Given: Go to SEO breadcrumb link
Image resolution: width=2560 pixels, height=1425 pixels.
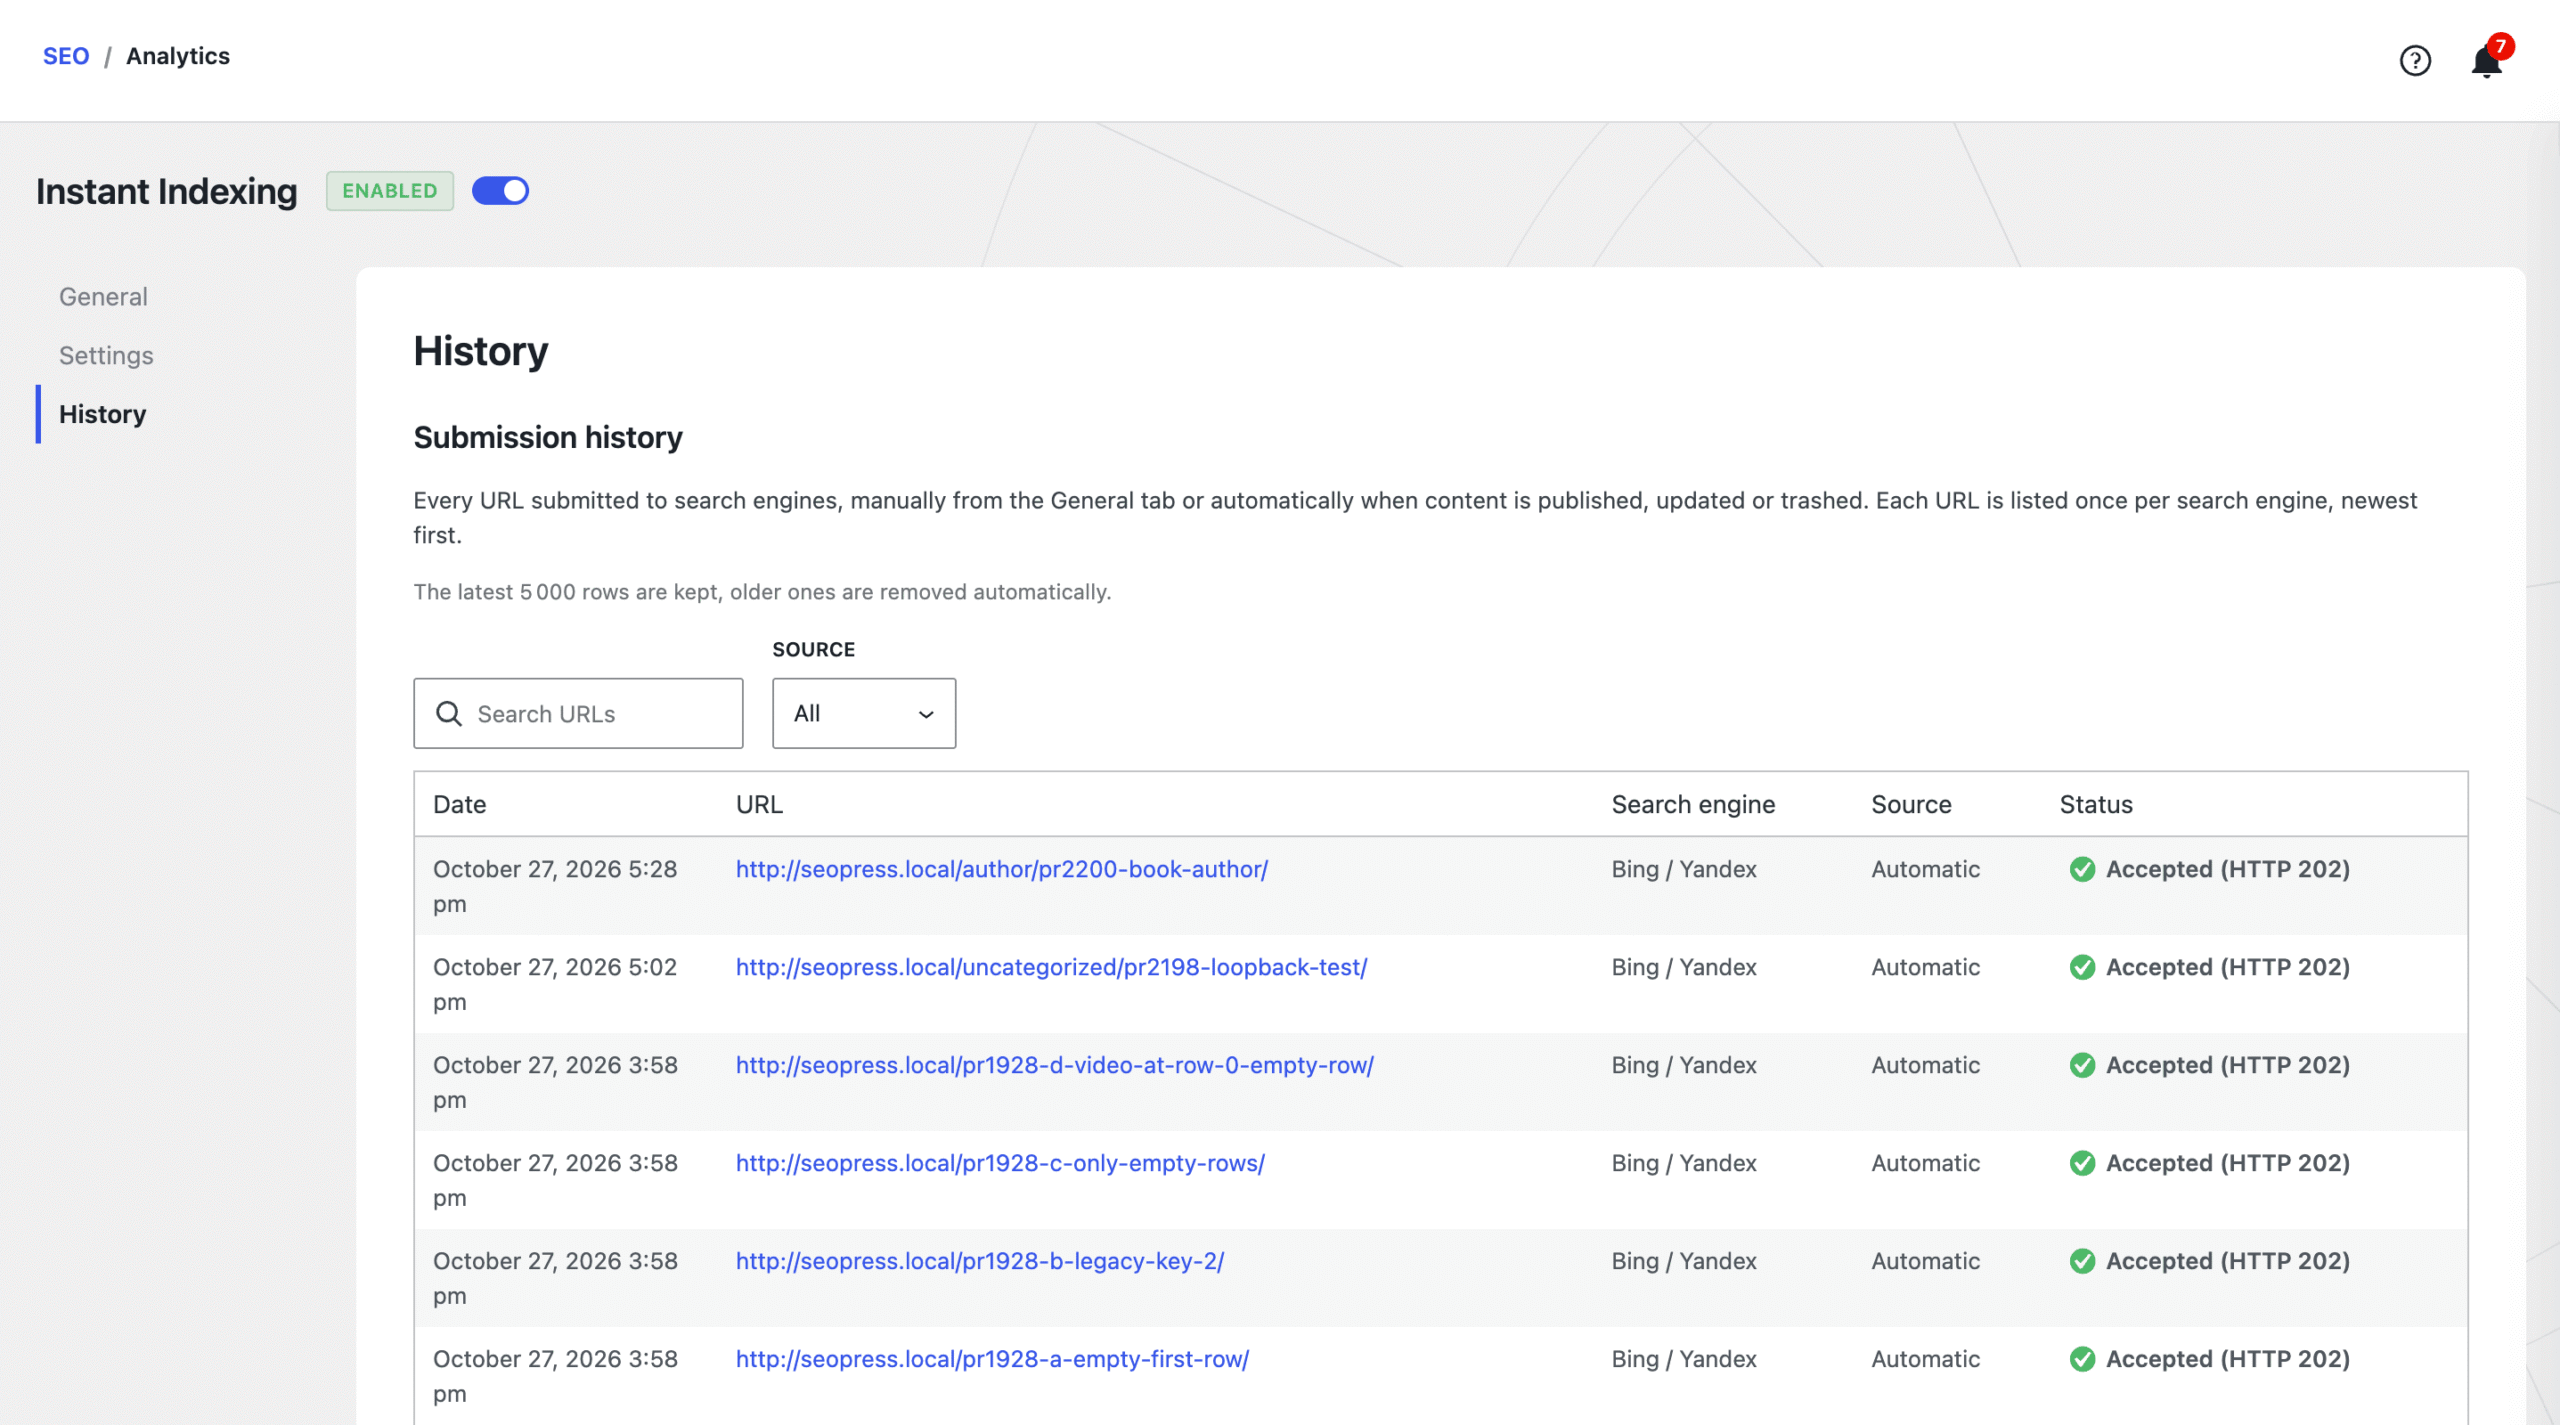Looking at the screenshot, I should pos(66,56).
